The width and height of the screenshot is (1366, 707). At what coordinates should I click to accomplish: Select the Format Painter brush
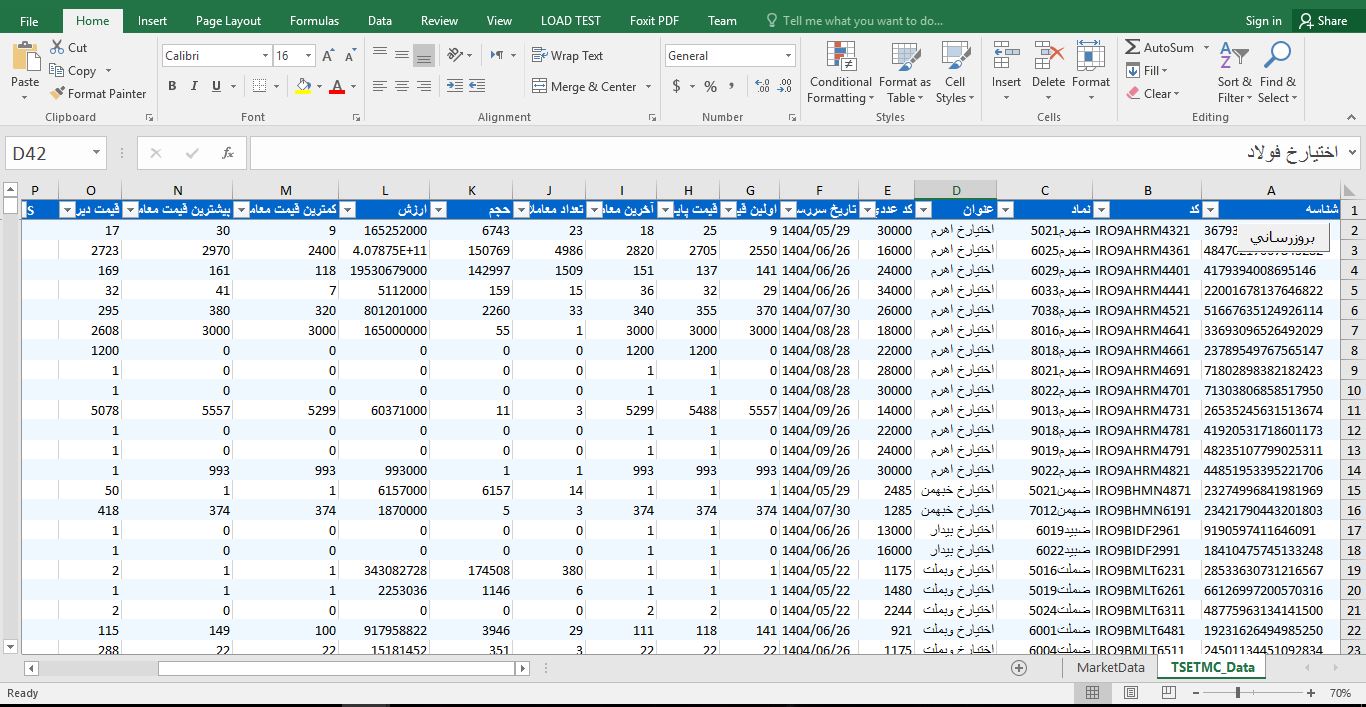coord(57,94)
